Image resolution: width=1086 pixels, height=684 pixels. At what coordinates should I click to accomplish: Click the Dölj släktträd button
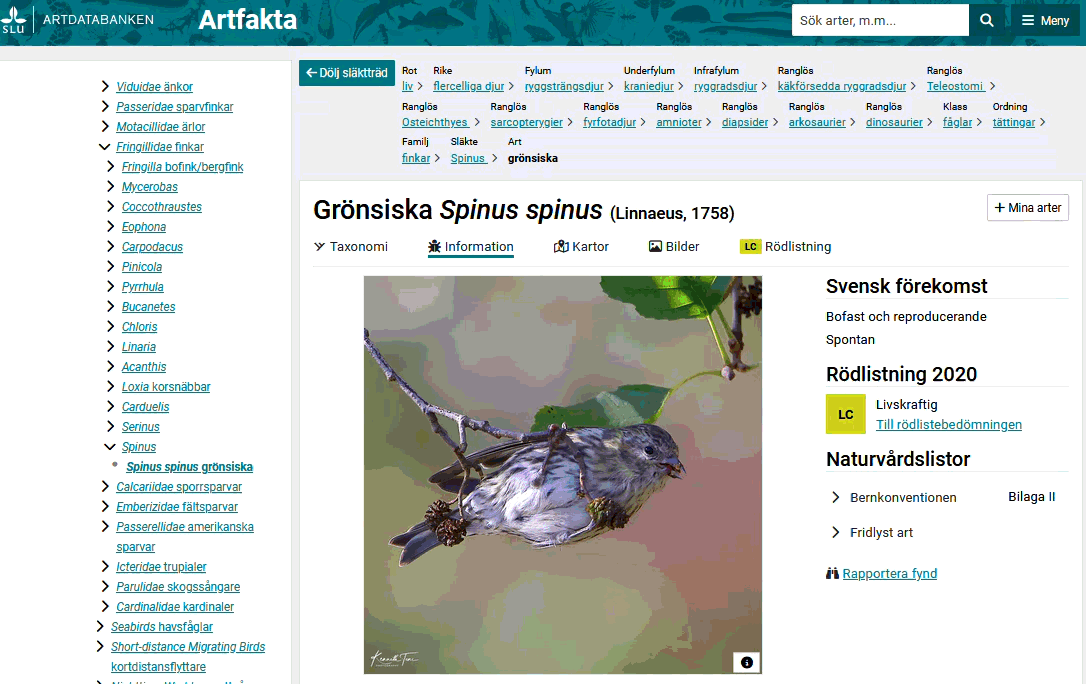[x=346, y=73]
